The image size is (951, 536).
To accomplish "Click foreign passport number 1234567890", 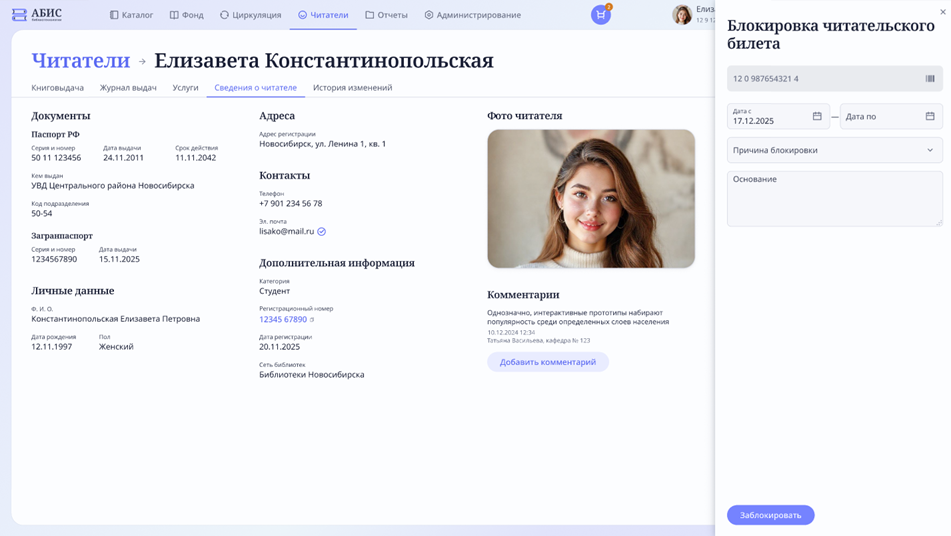I will tap(54, 259).
